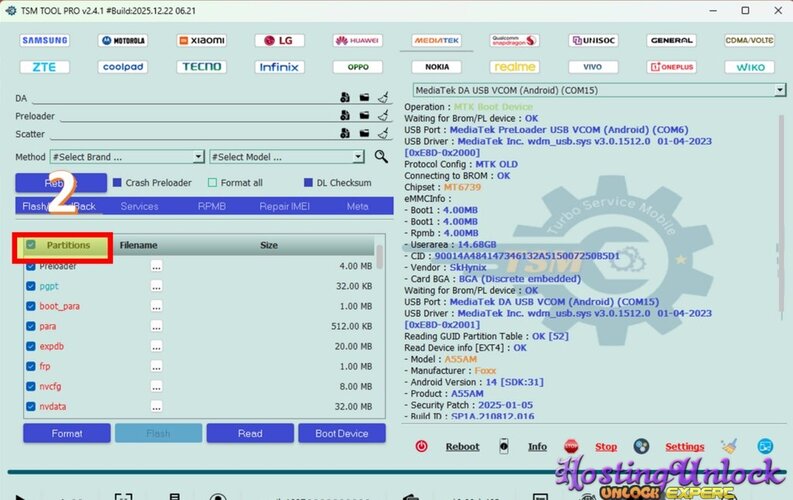Click the Format button
The image size is (793, 500).
(x=67, y=433)
